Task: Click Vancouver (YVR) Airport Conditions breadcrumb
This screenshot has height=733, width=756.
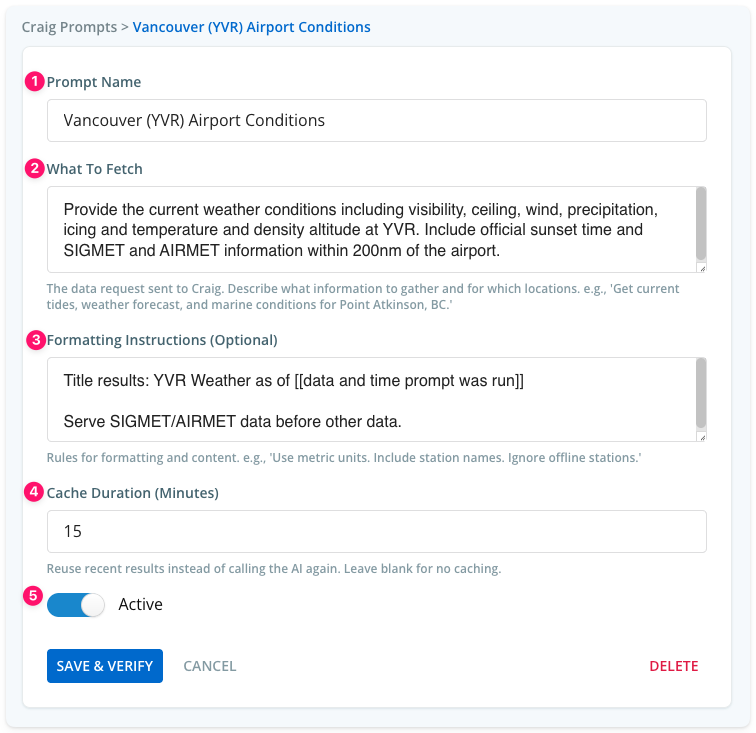Action: 252,27
